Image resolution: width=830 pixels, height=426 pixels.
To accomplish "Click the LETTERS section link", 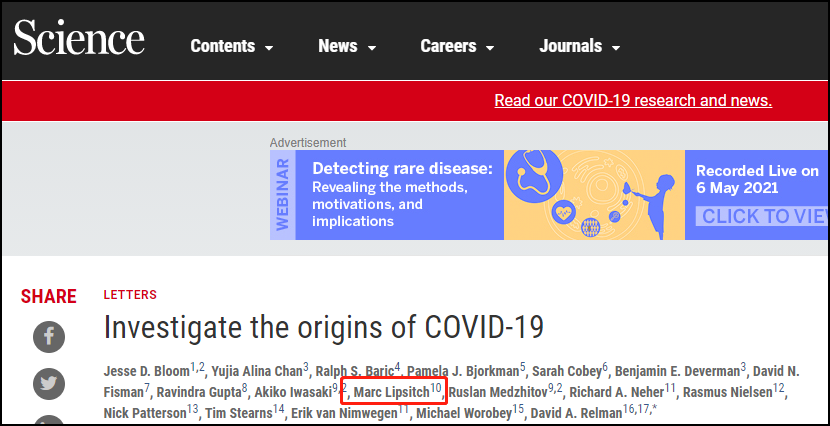I will click(130, 295).
